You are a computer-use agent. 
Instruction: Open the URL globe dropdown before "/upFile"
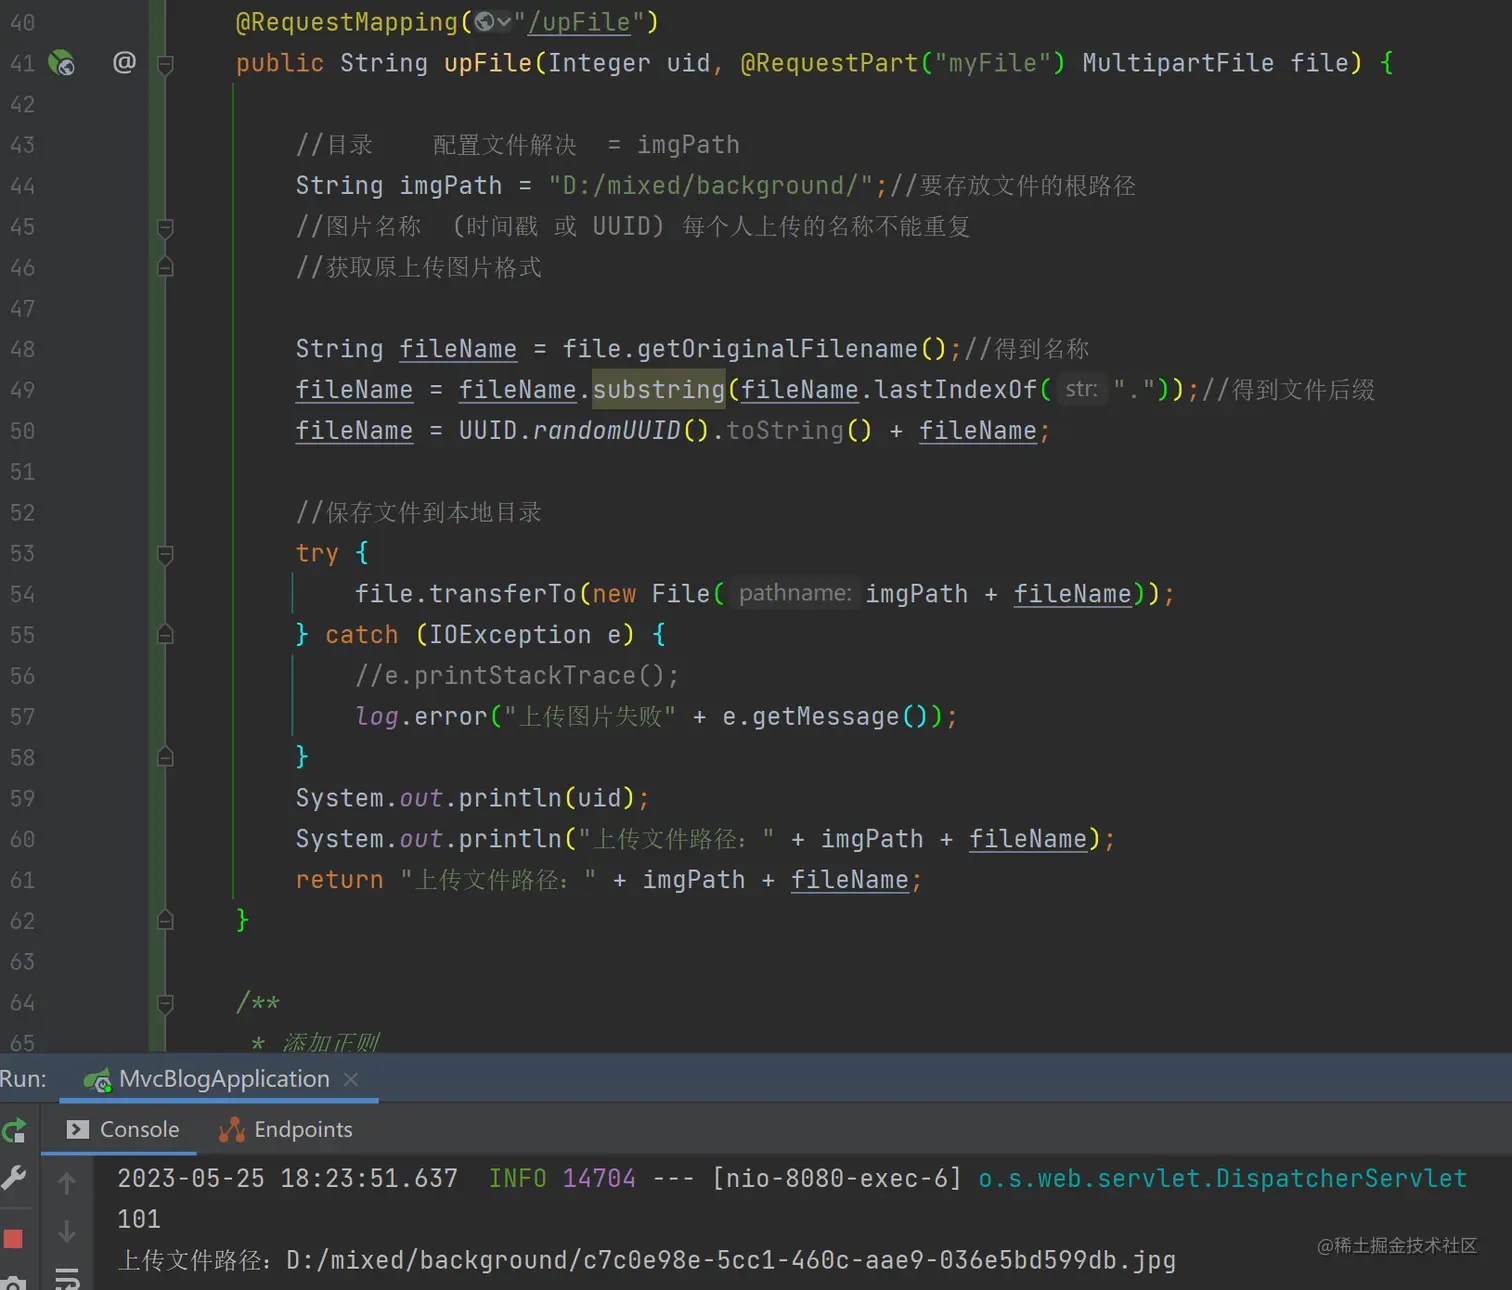[x=493, y=21]
